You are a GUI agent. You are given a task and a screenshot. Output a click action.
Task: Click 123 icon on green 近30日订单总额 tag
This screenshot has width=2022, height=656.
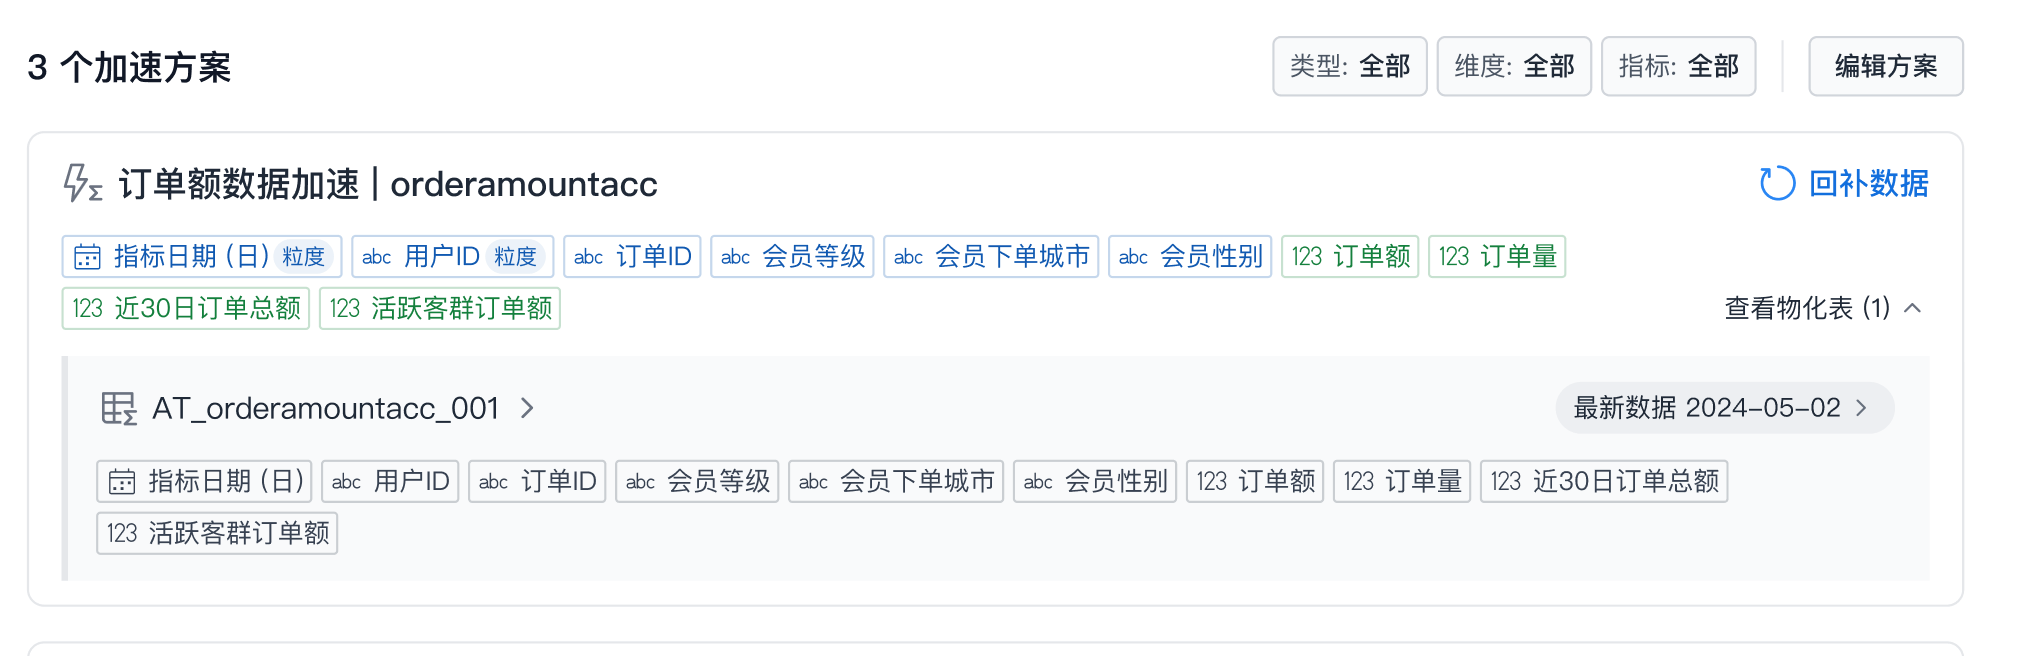(x=87, y=309)
